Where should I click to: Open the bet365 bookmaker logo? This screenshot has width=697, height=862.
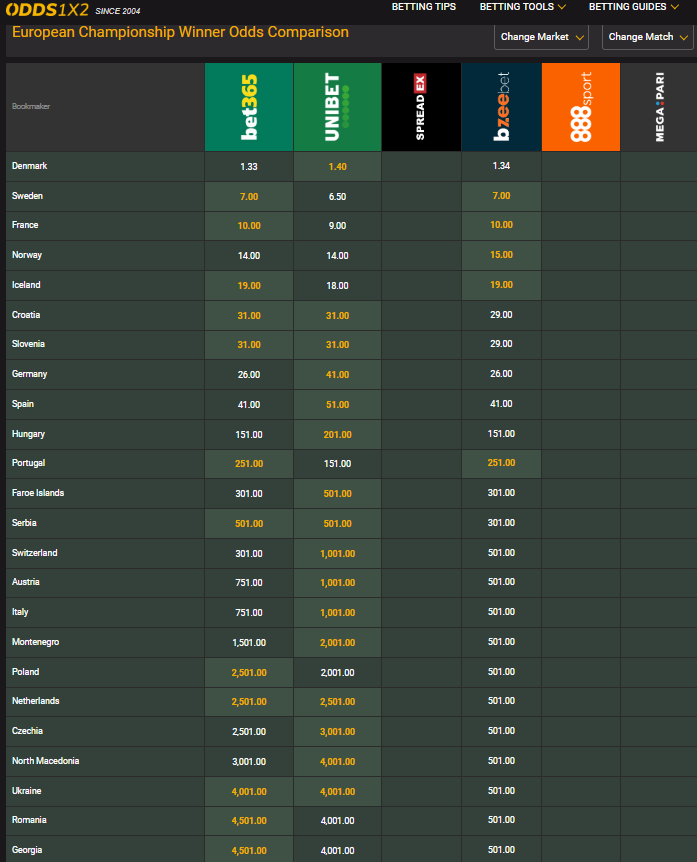click(249, 107)
